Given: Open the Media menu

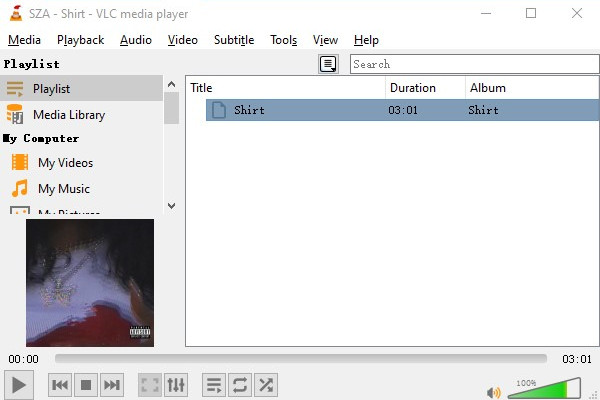Looking at the screenshot, I should pyautogui.click(x=24, y=40).
